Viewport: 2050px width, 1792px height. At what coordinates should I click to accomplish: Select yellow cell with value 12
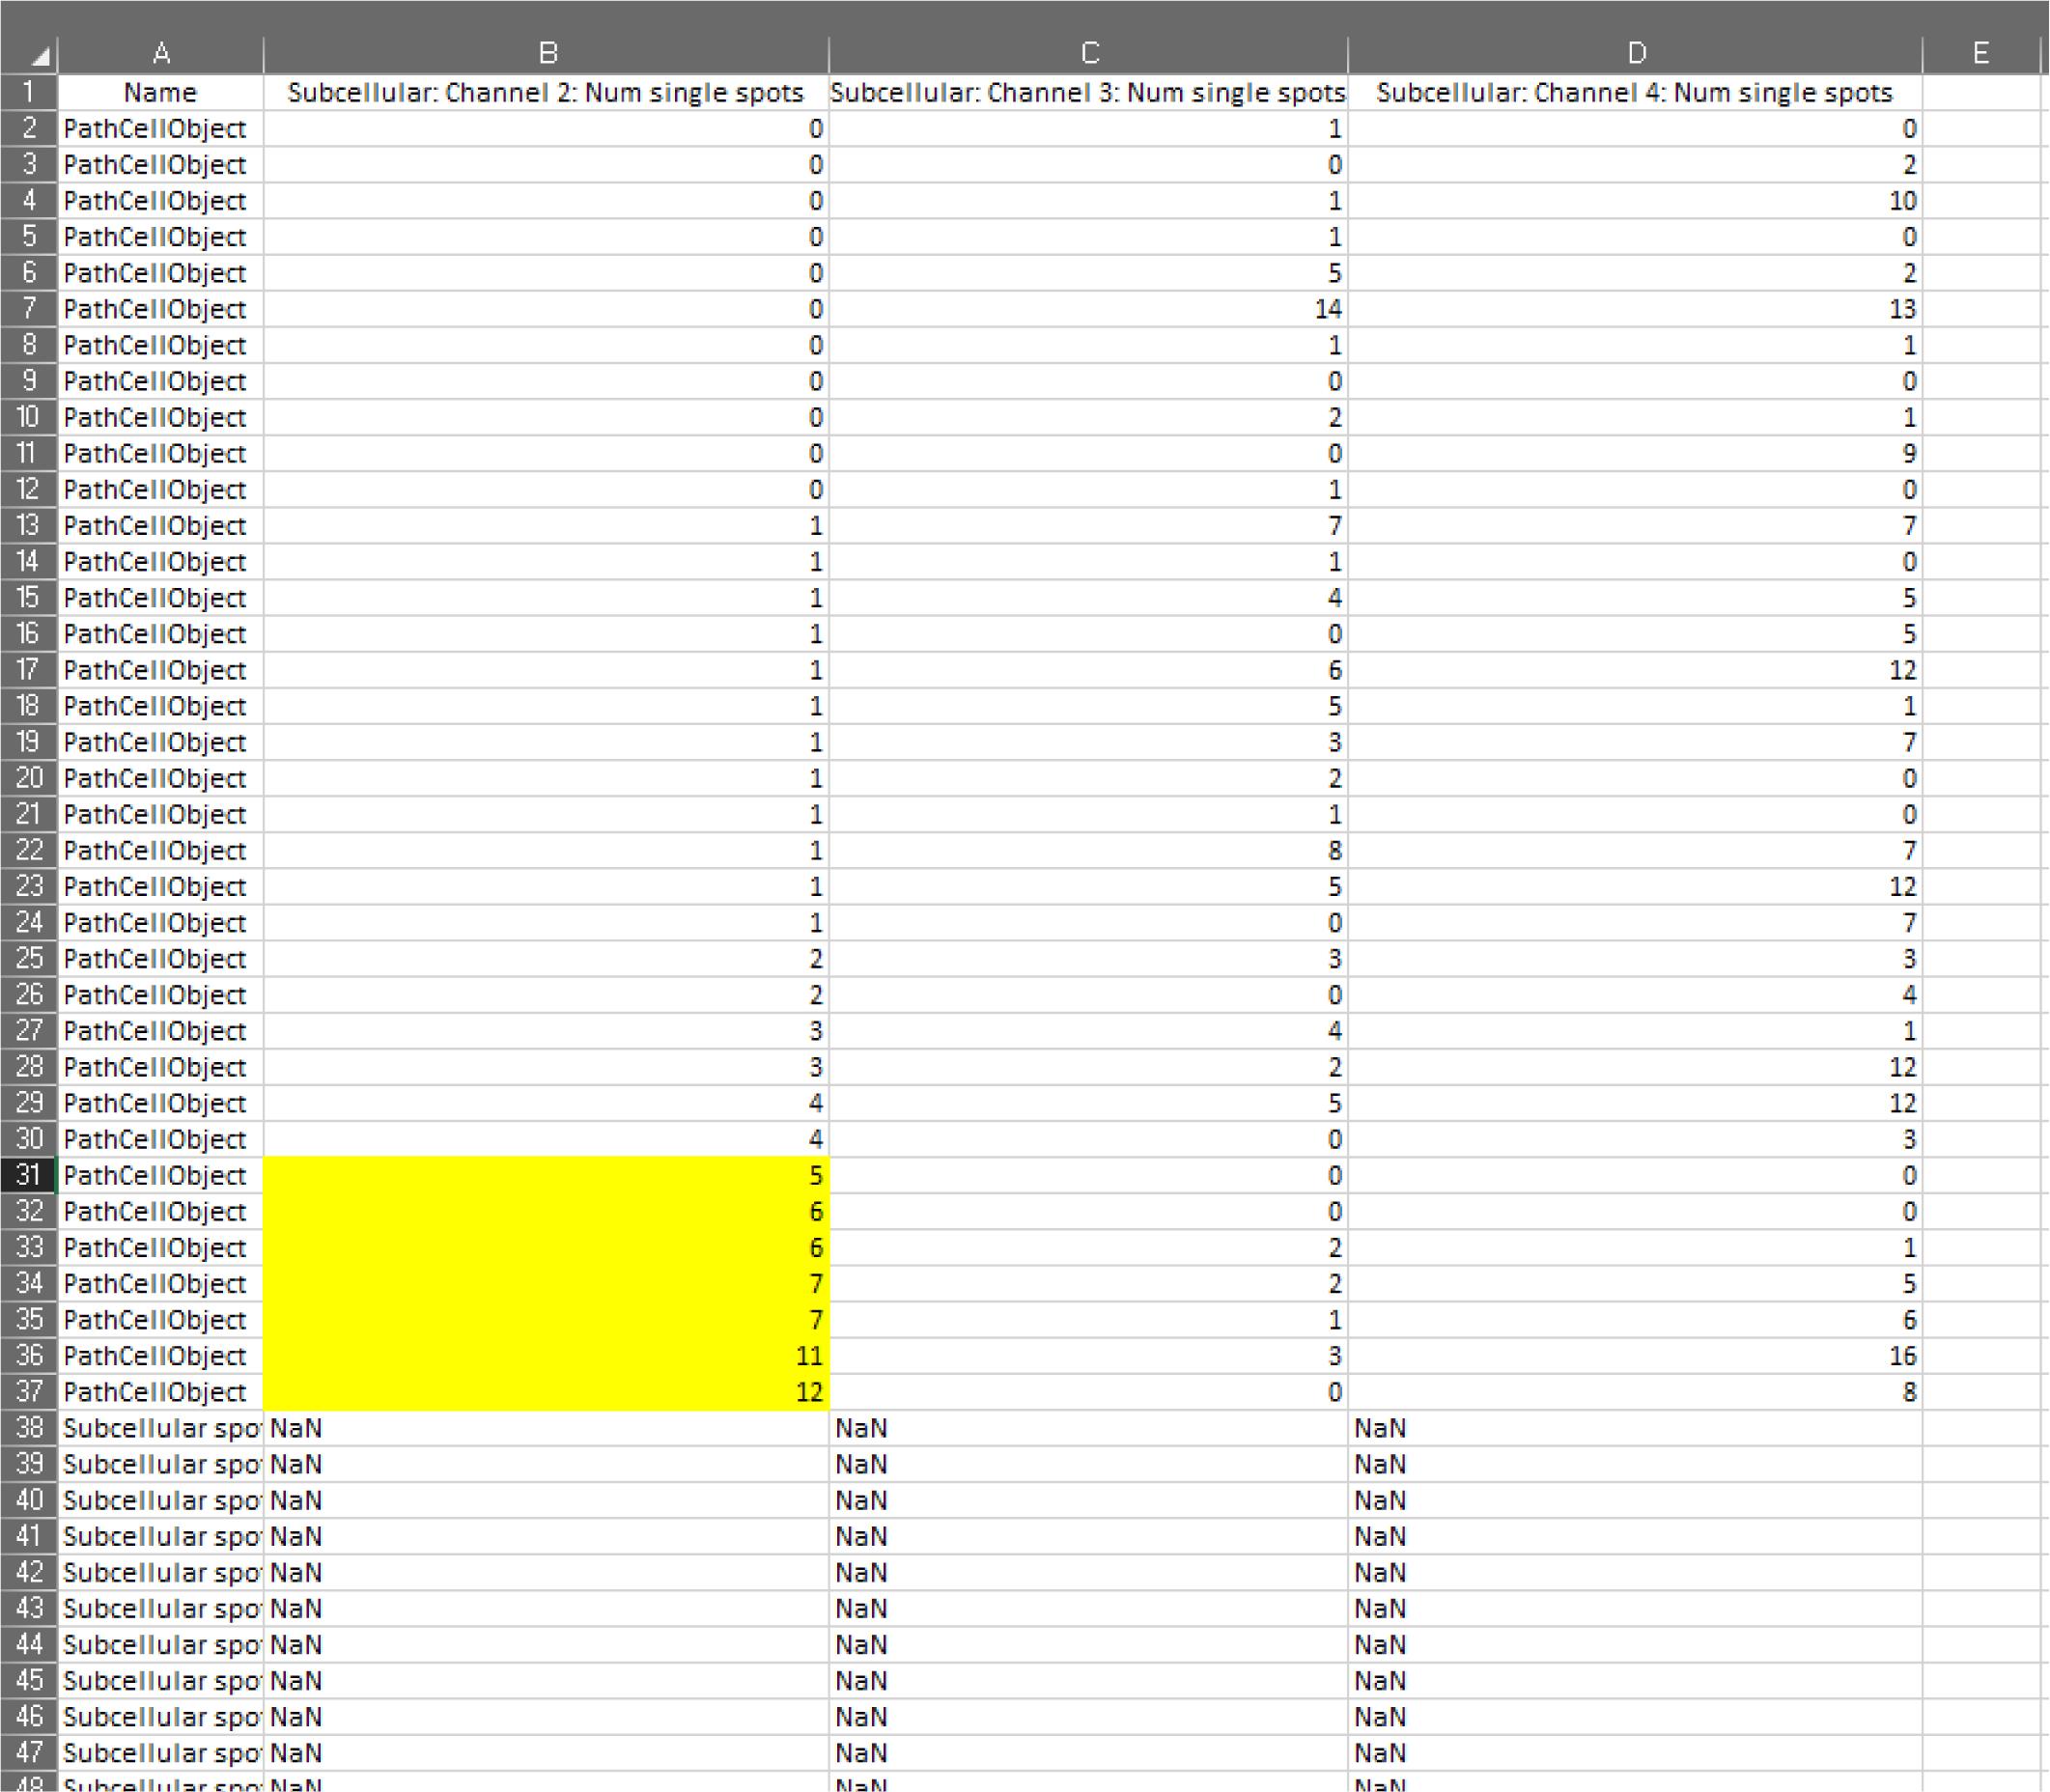[x=546, y=1391]
